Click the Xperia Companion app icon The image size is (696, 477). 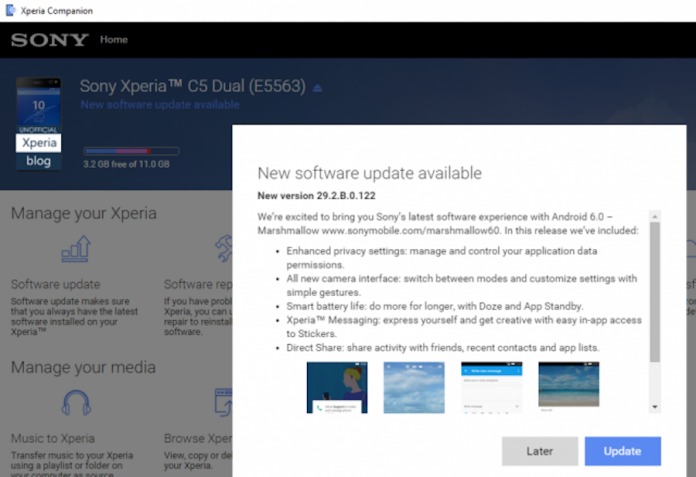click(10, 10)
